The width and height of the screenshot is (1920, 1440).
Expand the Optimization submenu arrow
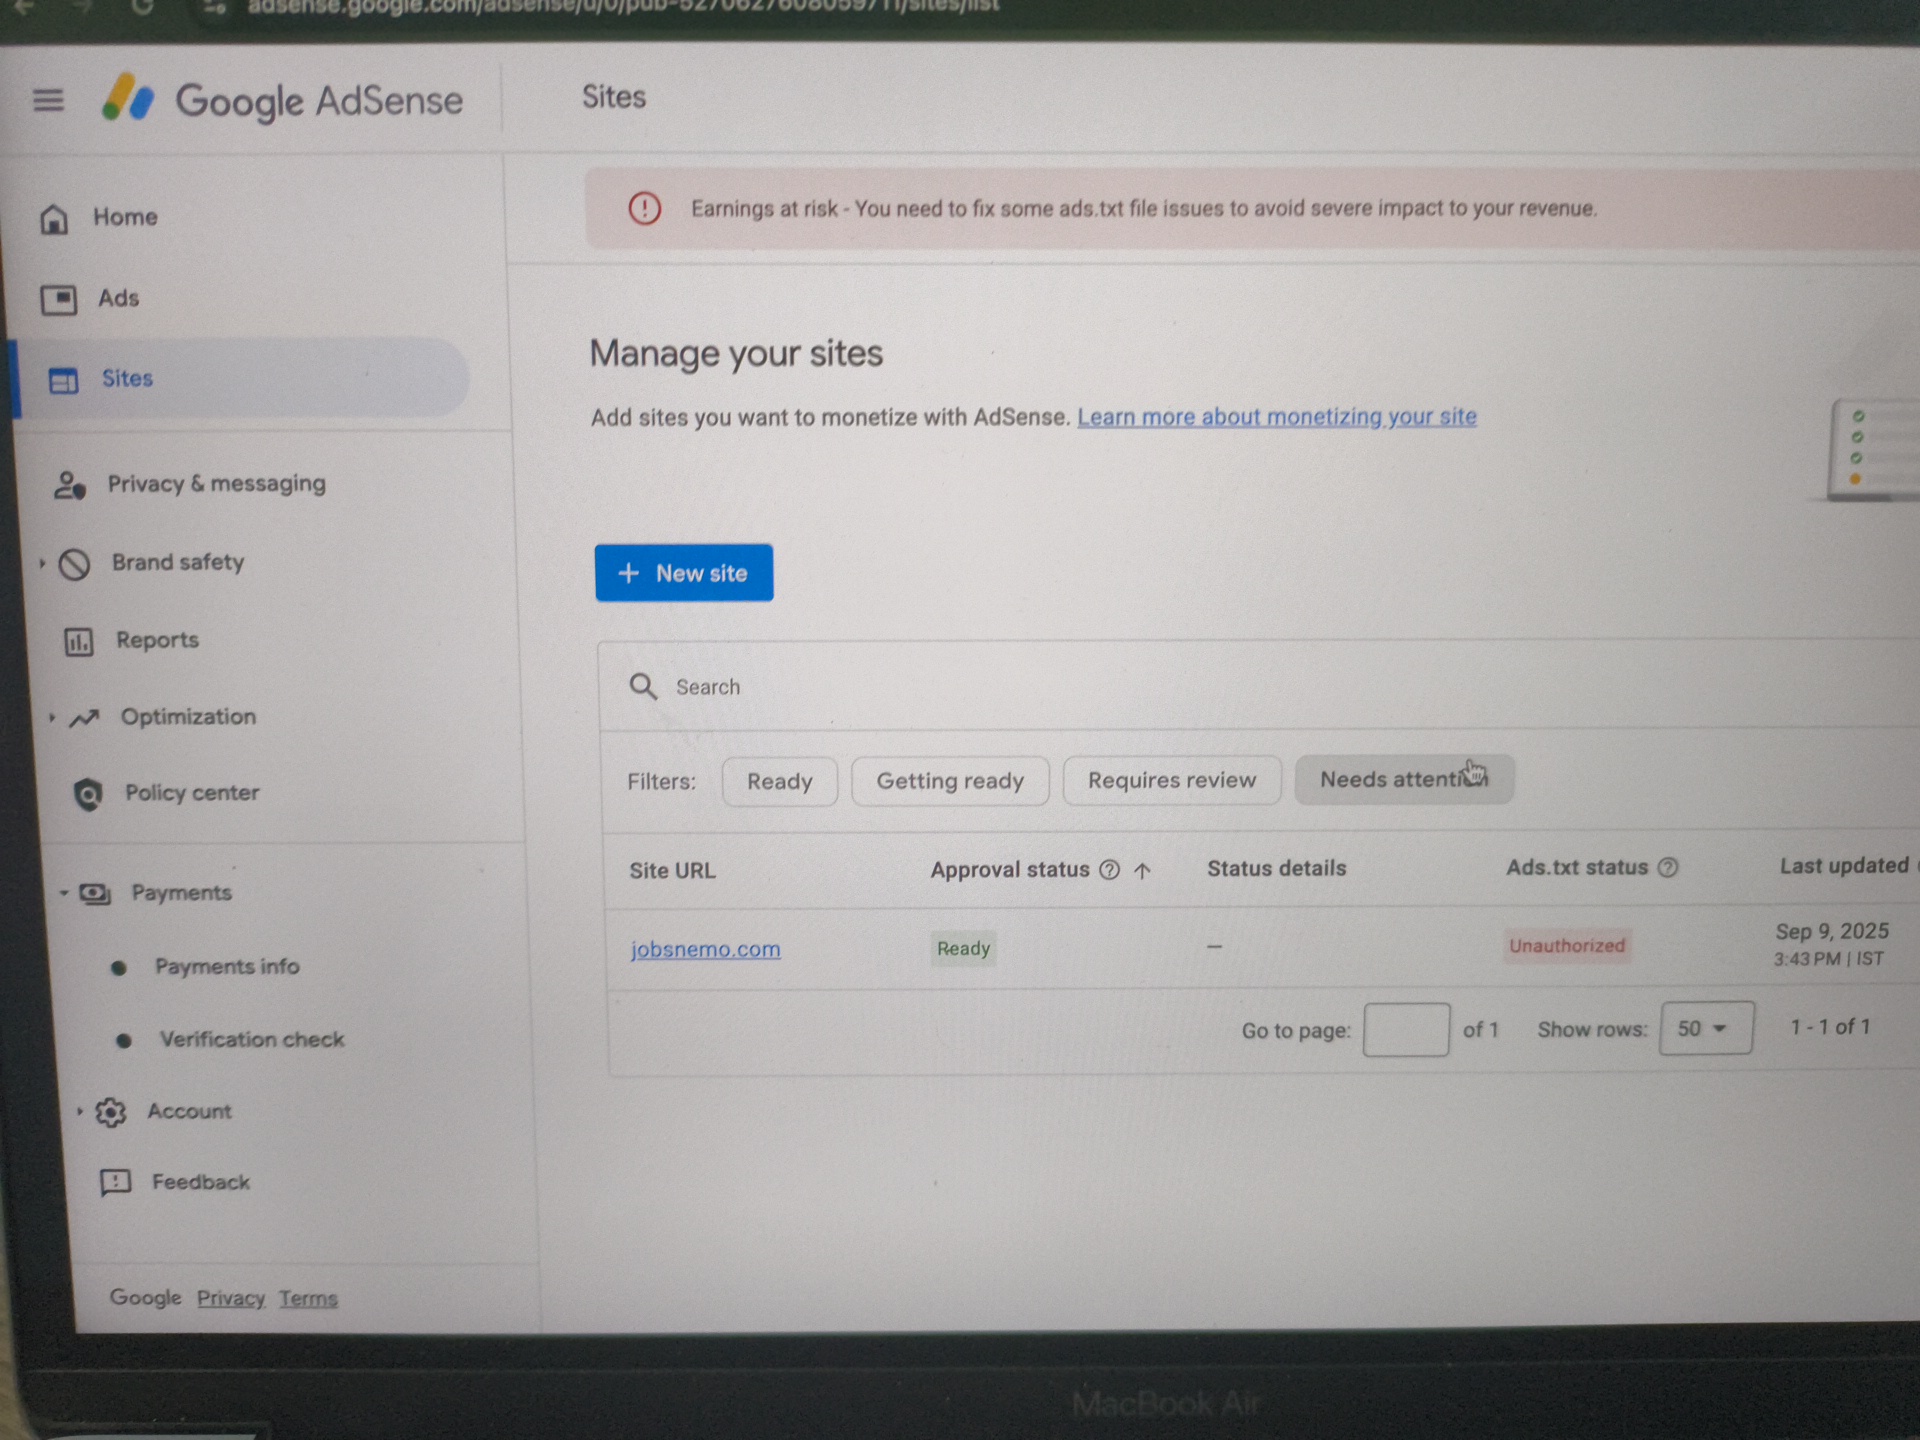click(x=52, y=717)
